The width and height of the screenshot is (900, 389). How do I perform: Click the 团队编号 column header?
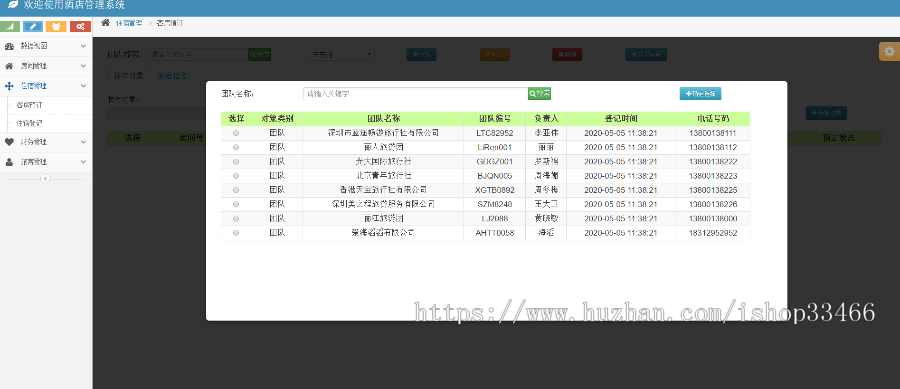(495, 119)
